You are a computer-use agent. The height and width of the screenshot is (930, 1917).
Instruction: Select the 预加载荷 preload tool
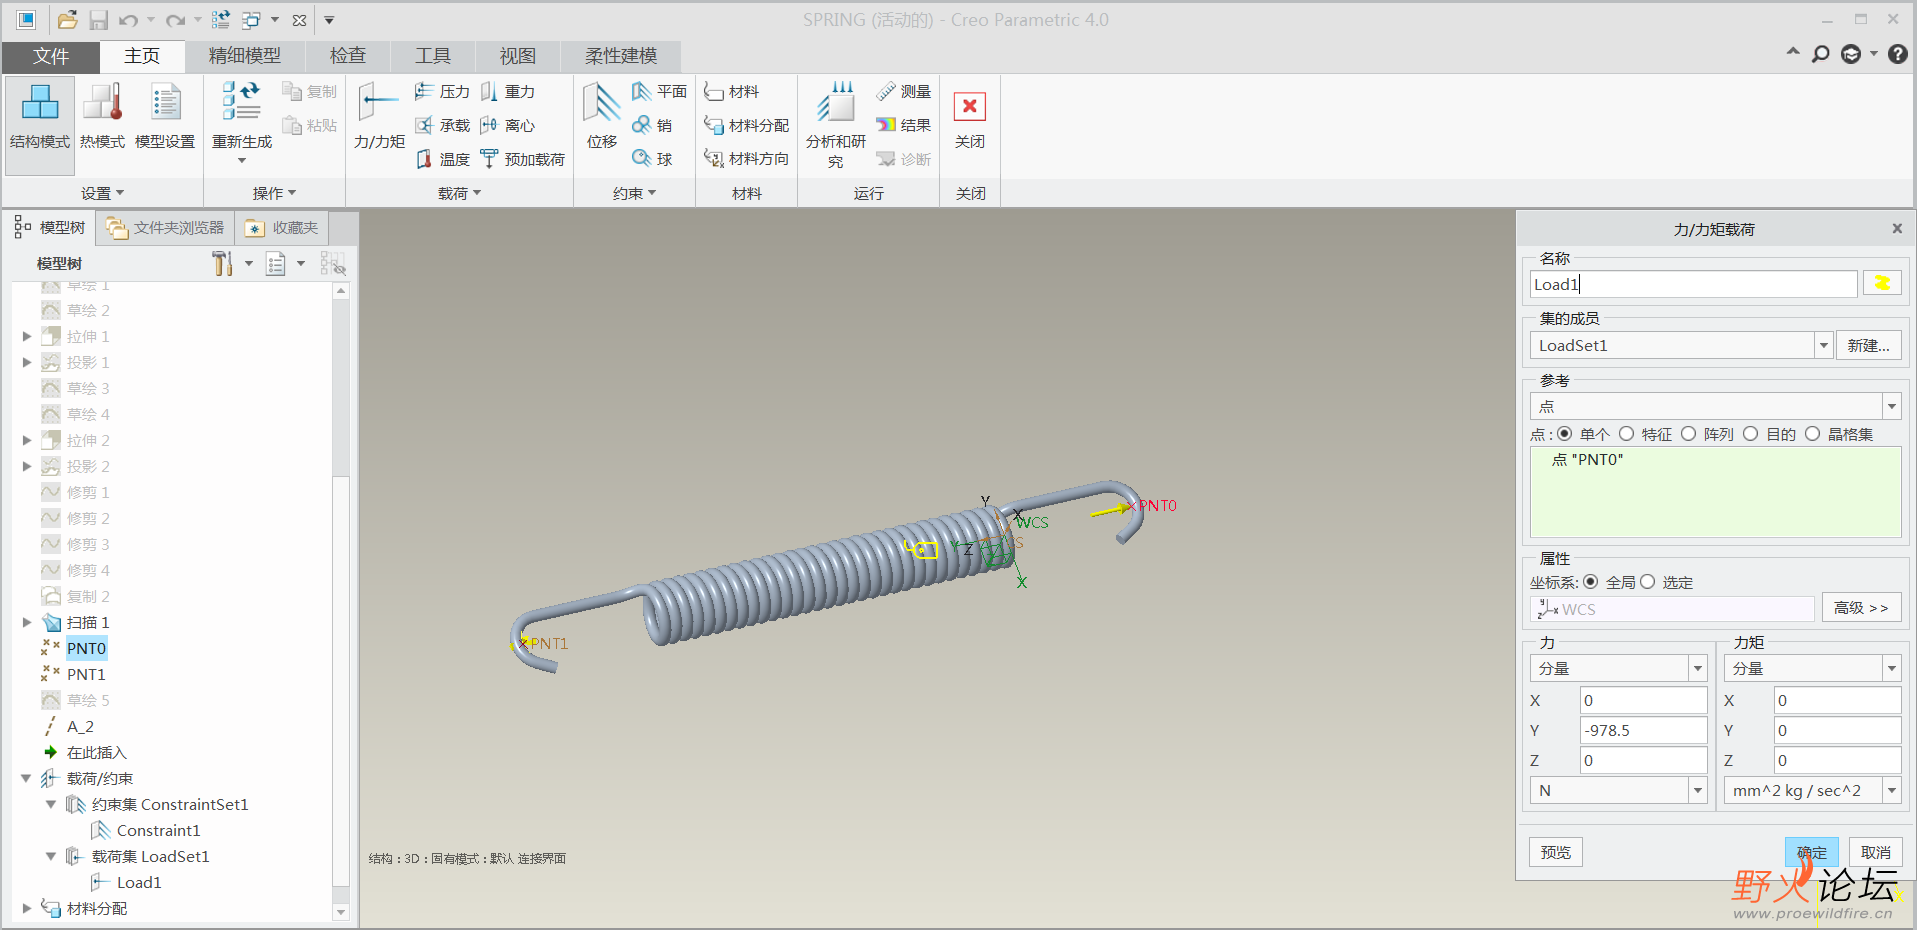pos(522,159)
